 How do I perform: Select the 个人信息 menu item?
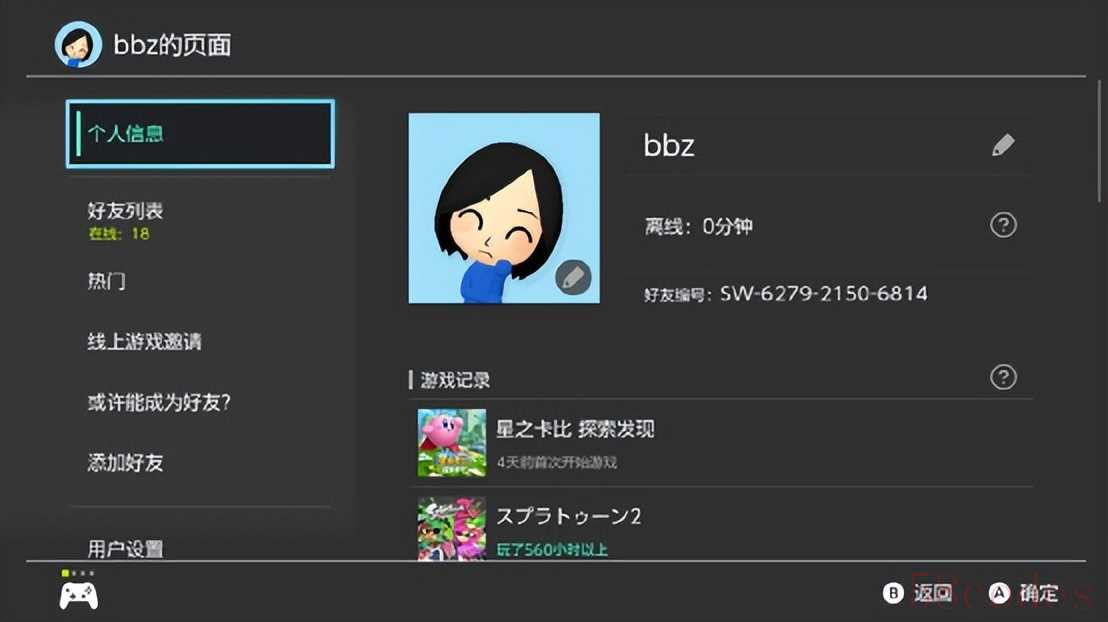tap(200, 134)
